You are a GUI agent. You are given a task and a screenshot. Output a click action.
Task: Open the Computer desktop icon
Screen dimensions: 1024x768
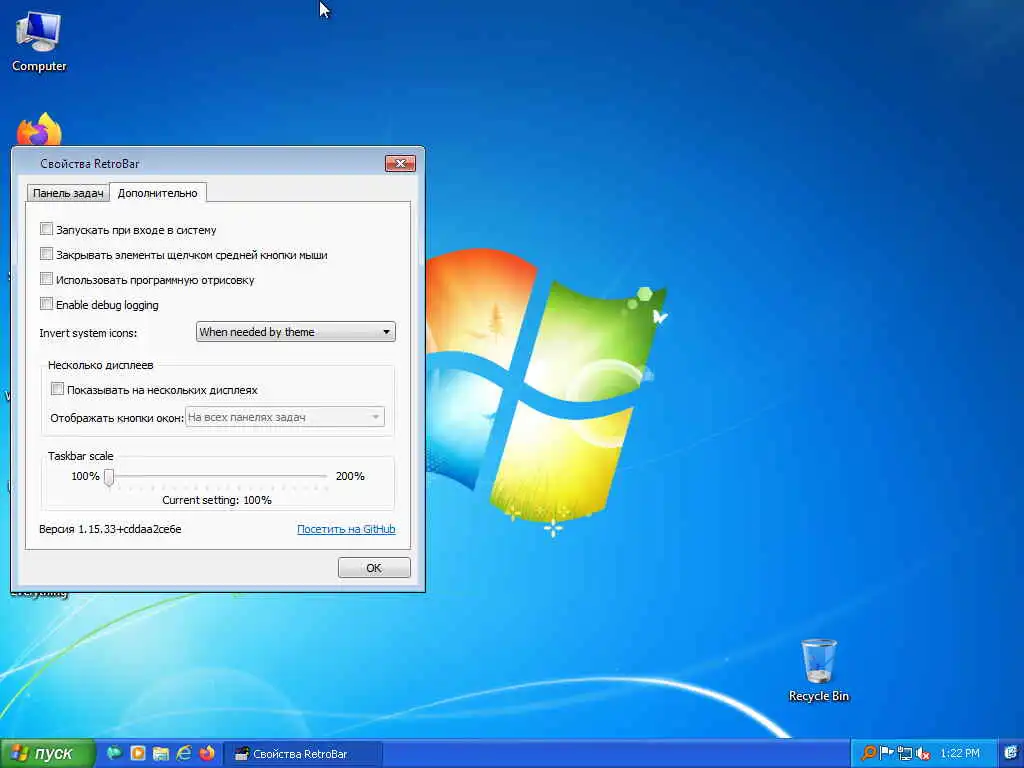point(39,41)
